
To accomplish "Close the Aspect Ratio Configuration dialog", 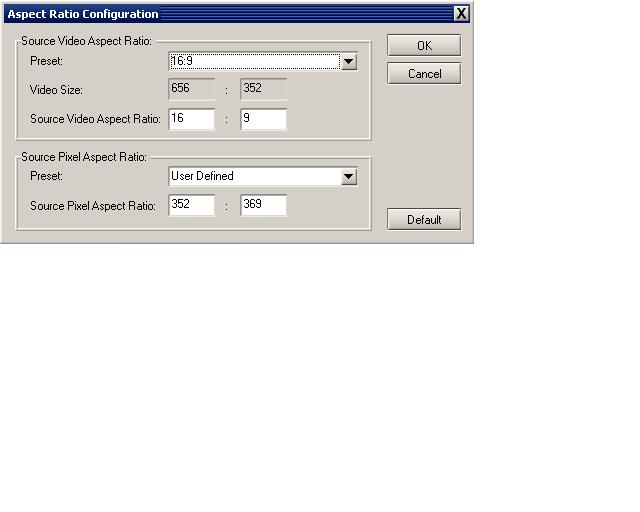I will pos(461,13).
